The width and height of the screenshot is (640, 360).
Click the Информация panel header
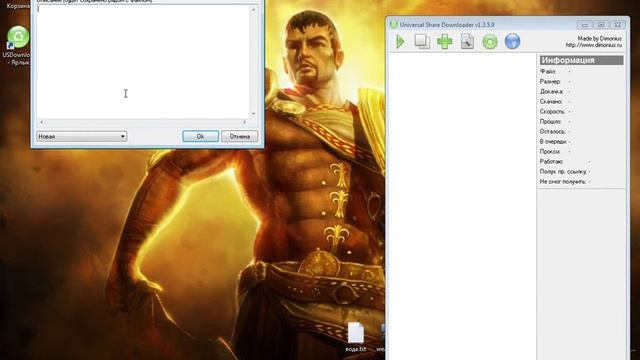coord(582,60)
